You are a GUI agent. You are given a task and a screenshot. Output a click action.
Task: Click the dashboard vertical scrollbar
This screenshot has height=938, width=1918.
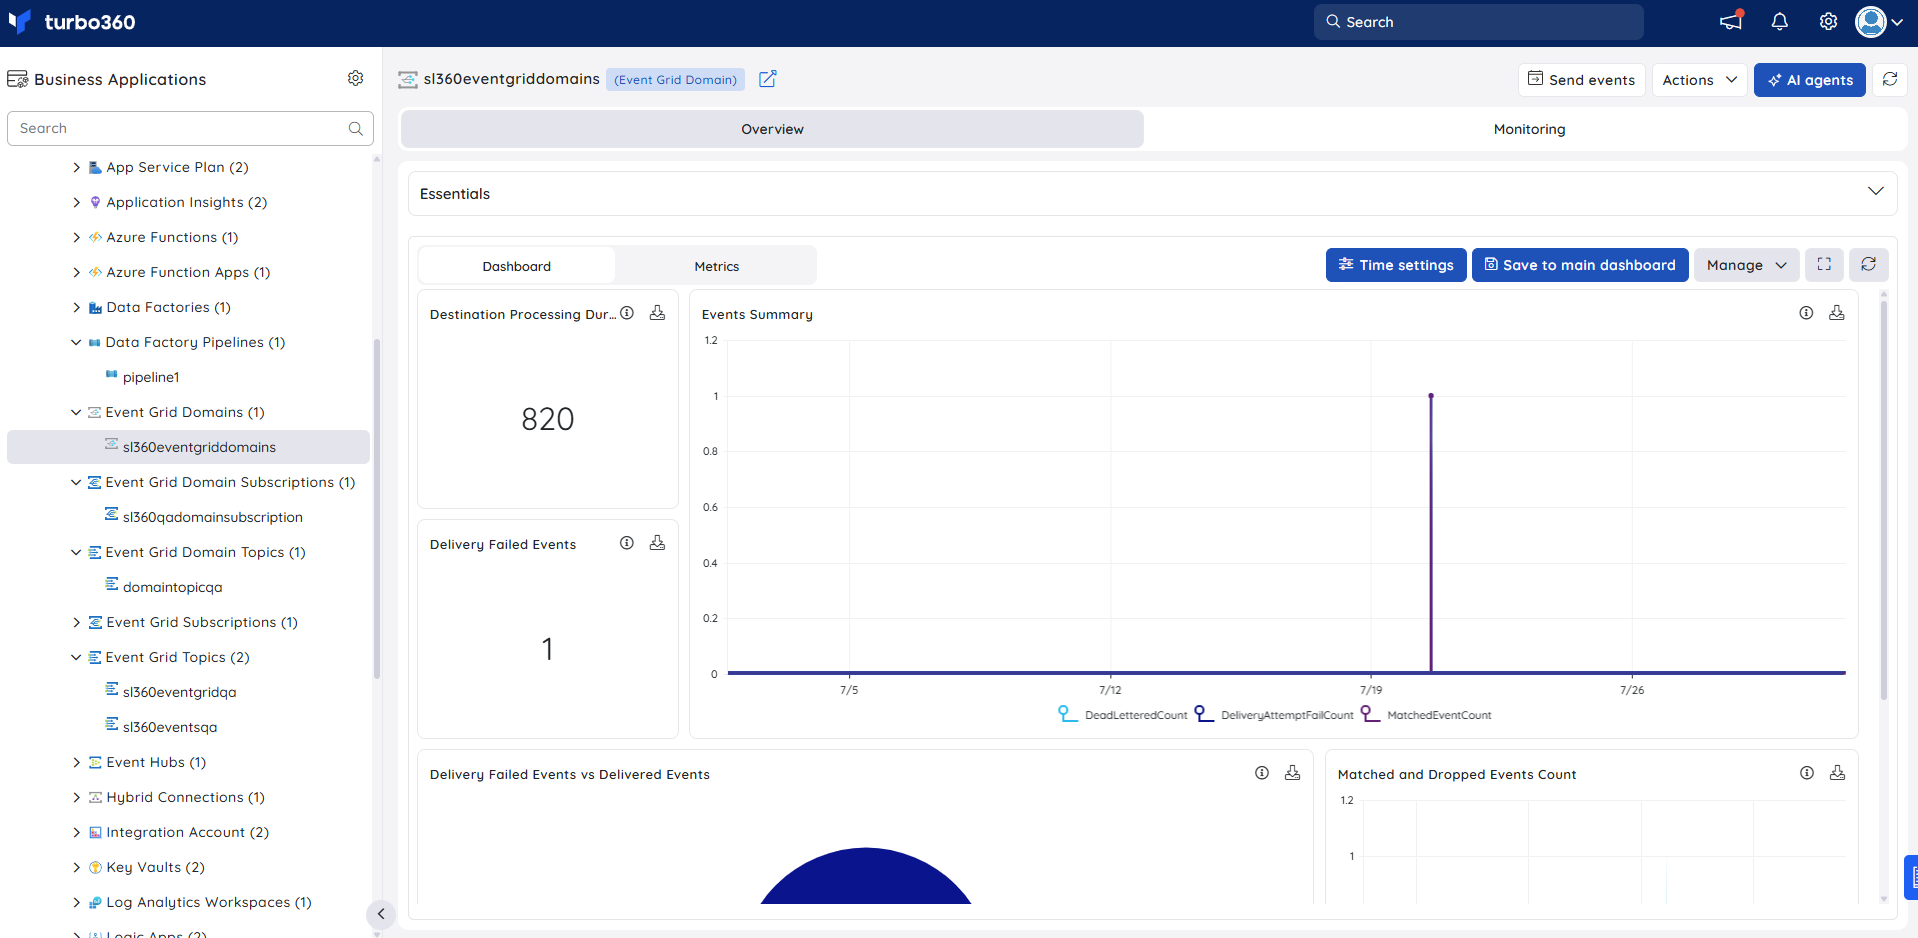[1884, 500]
